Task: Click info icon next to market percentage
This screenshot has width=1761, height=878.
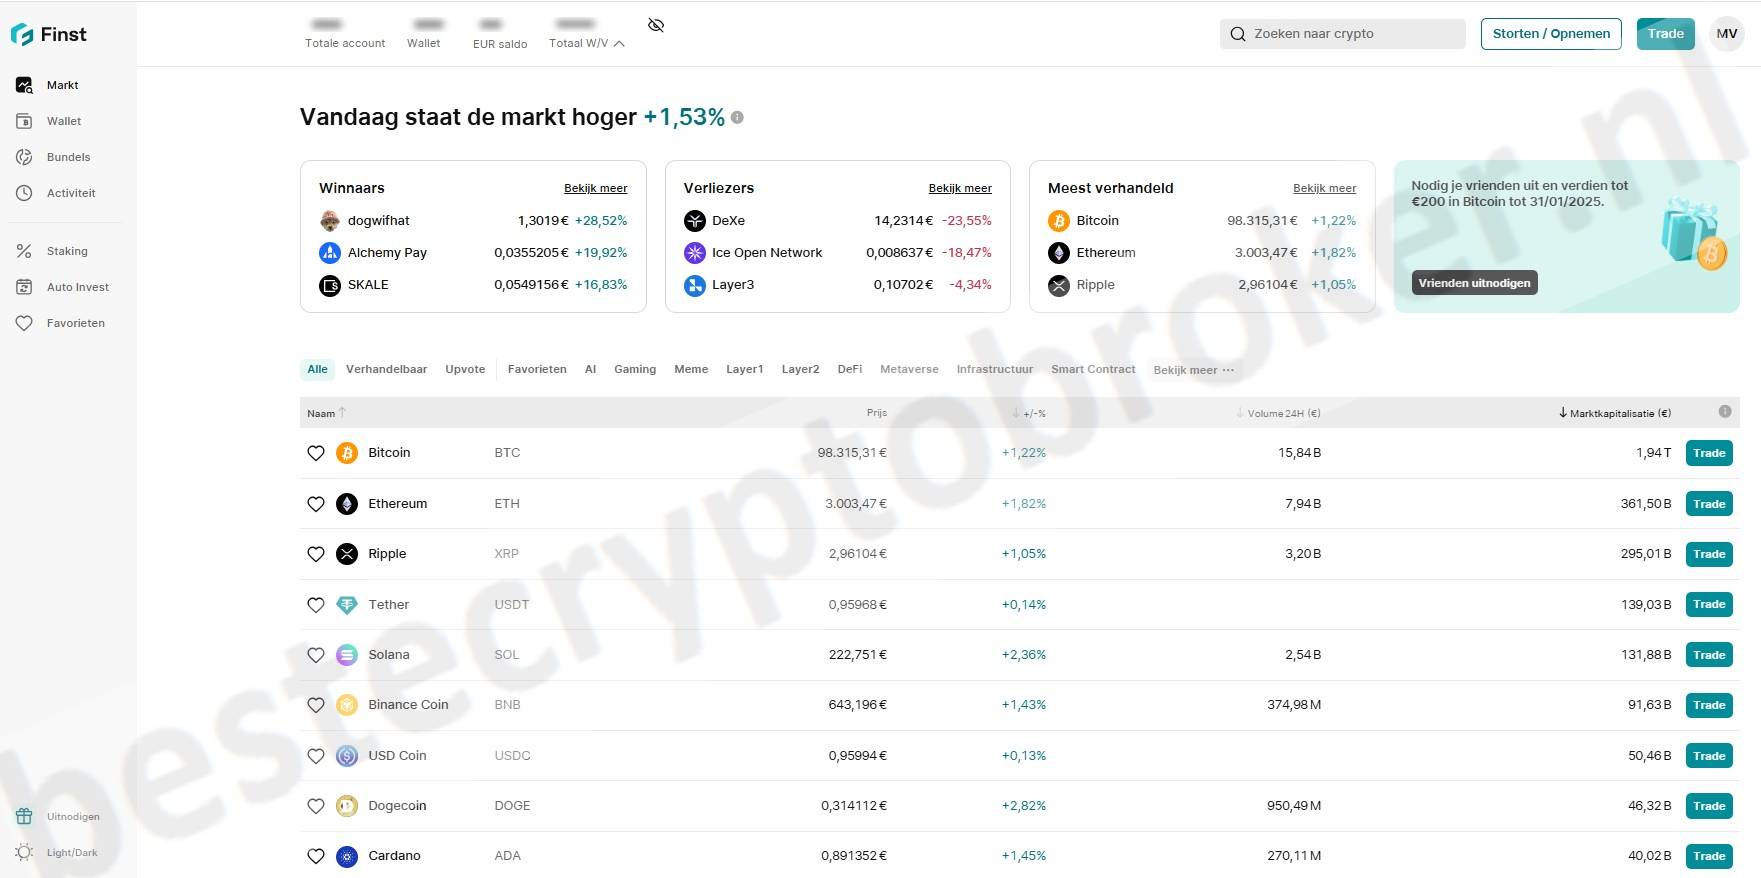Action: (737, 117)
